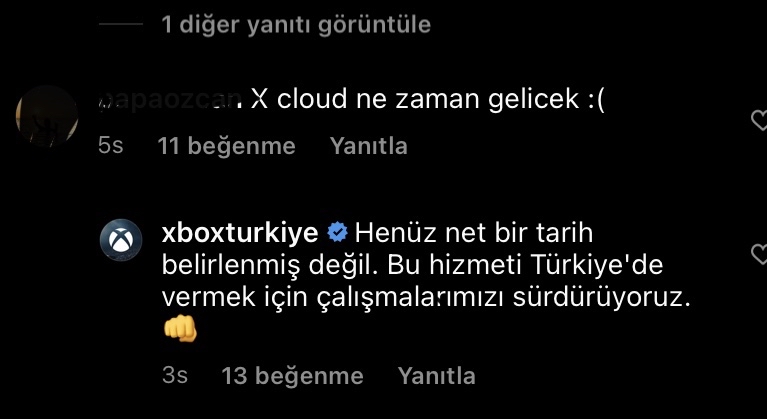Tap 'sürdürüyoruz.' at the reply's end
The width and height of the screenshot is (767, 419).
click(x=601, y=299)
